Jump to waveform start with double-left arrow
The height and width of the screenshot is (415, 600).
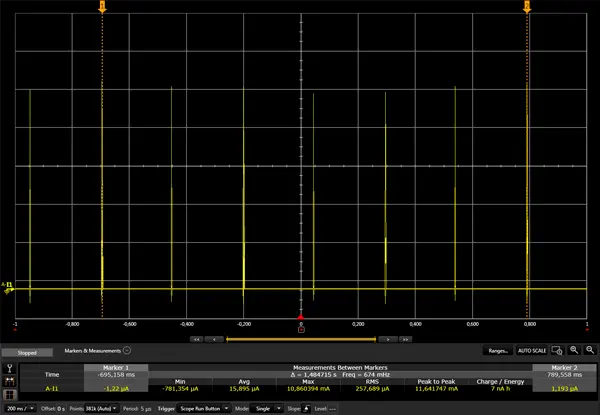pos(196,339)
